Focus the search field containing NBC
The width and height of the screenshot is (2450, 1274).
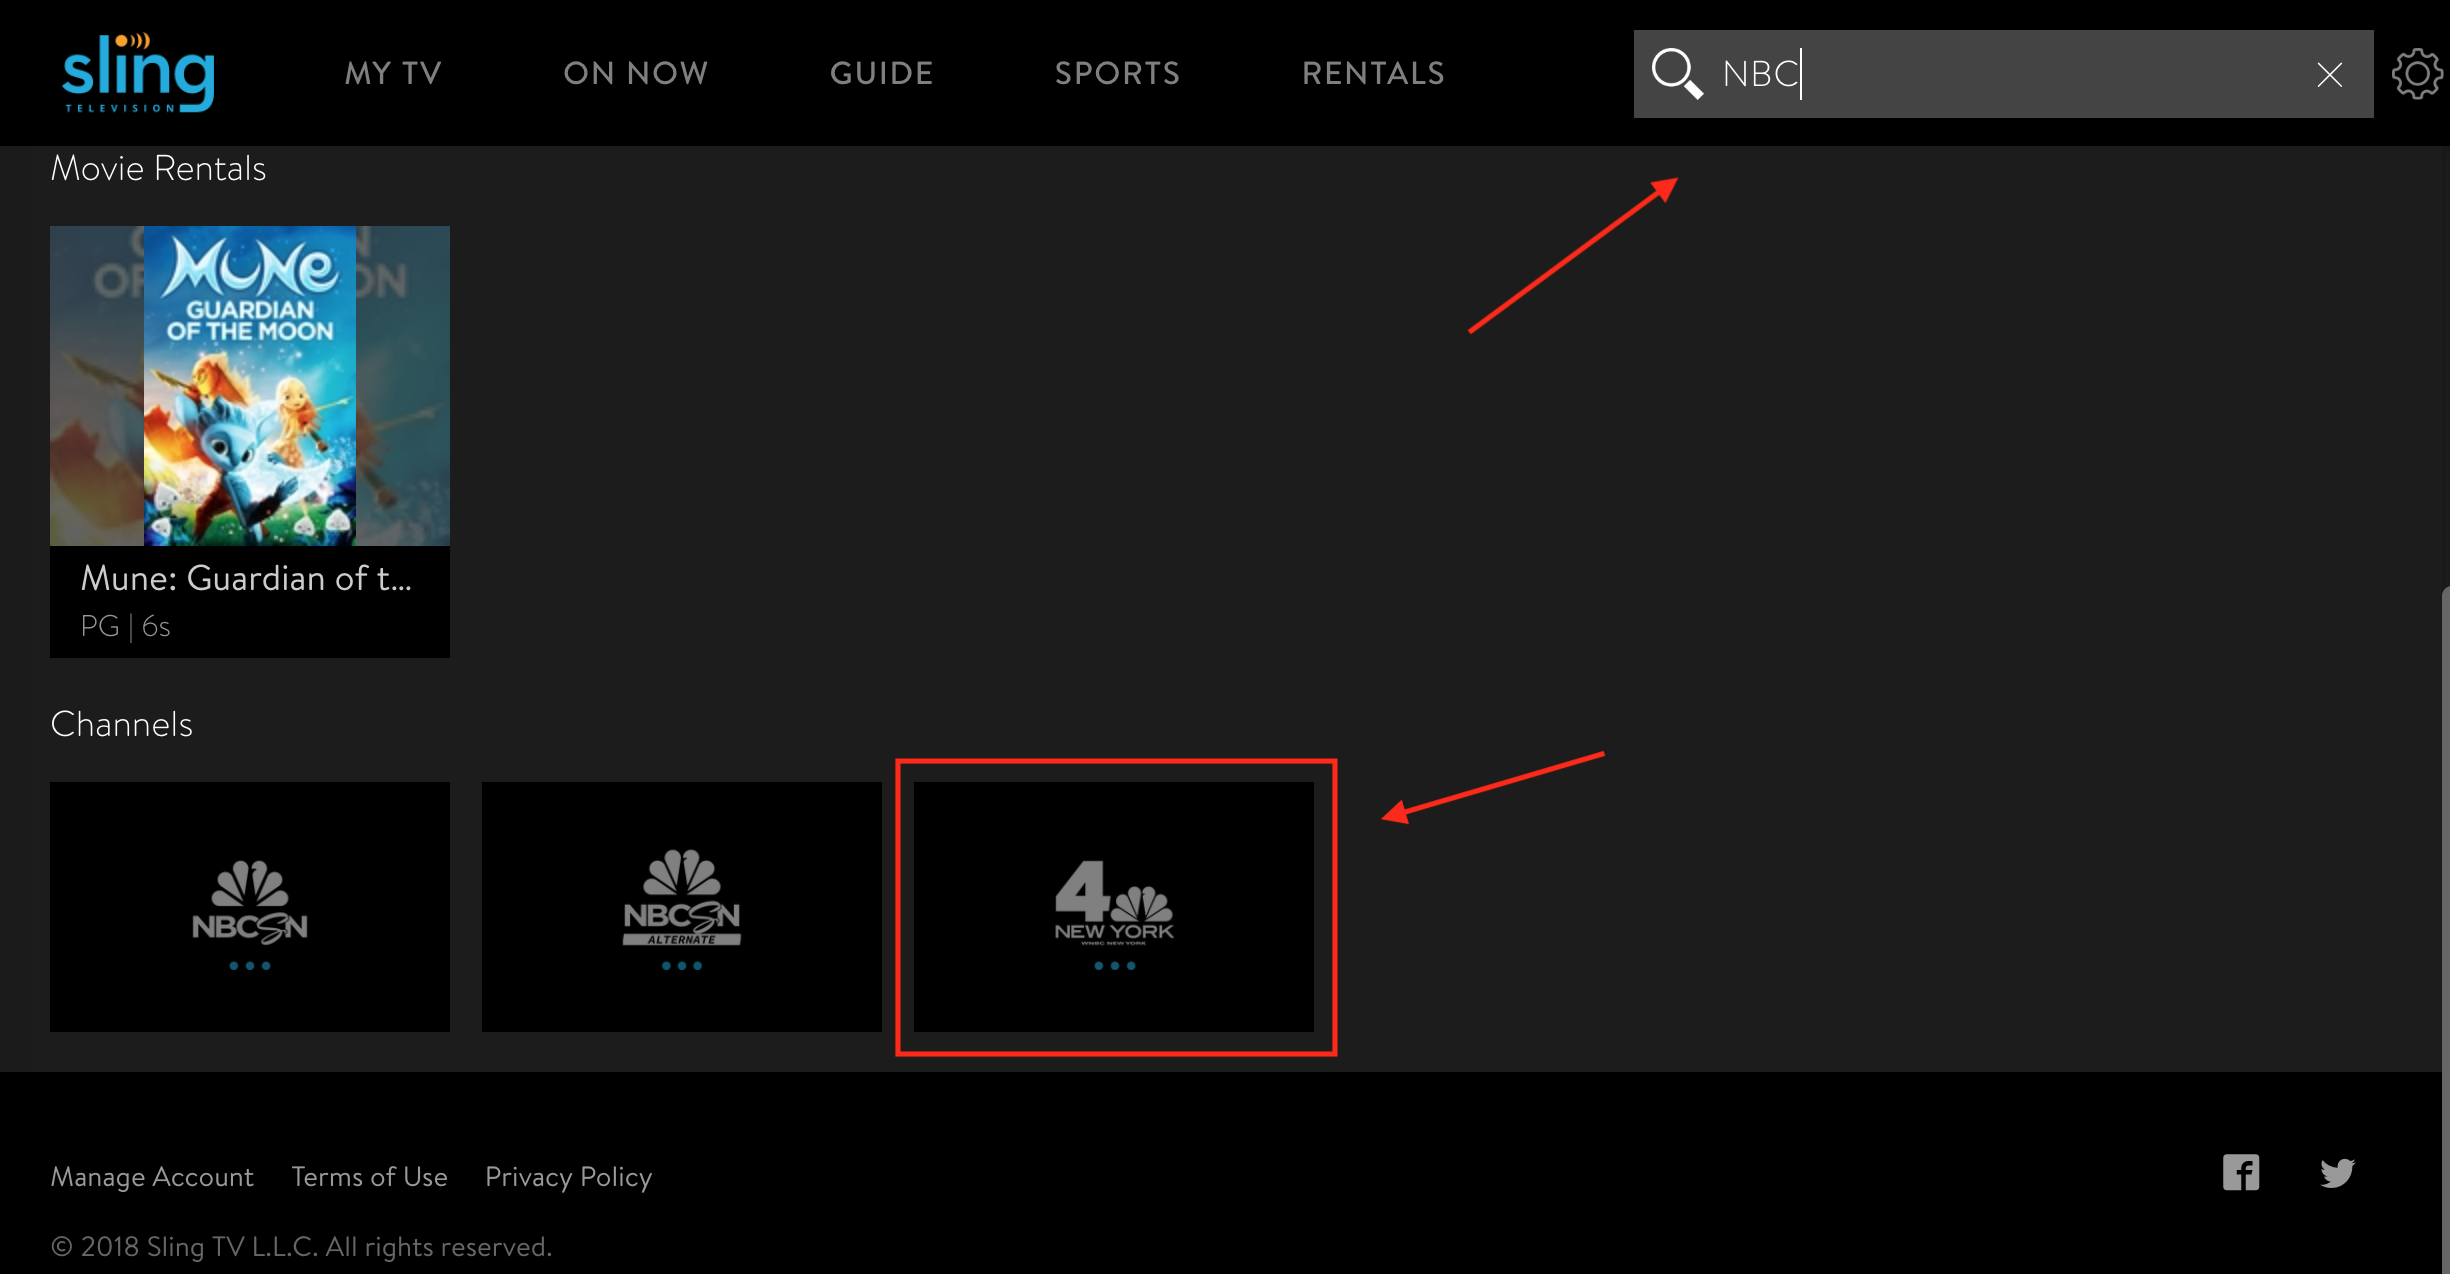point(2003,74)
